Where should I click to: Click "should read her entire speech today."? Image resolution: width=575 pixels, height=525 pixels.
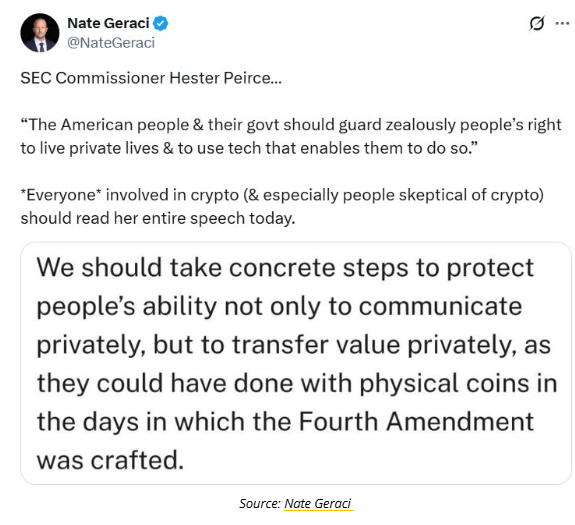(158, 219)
